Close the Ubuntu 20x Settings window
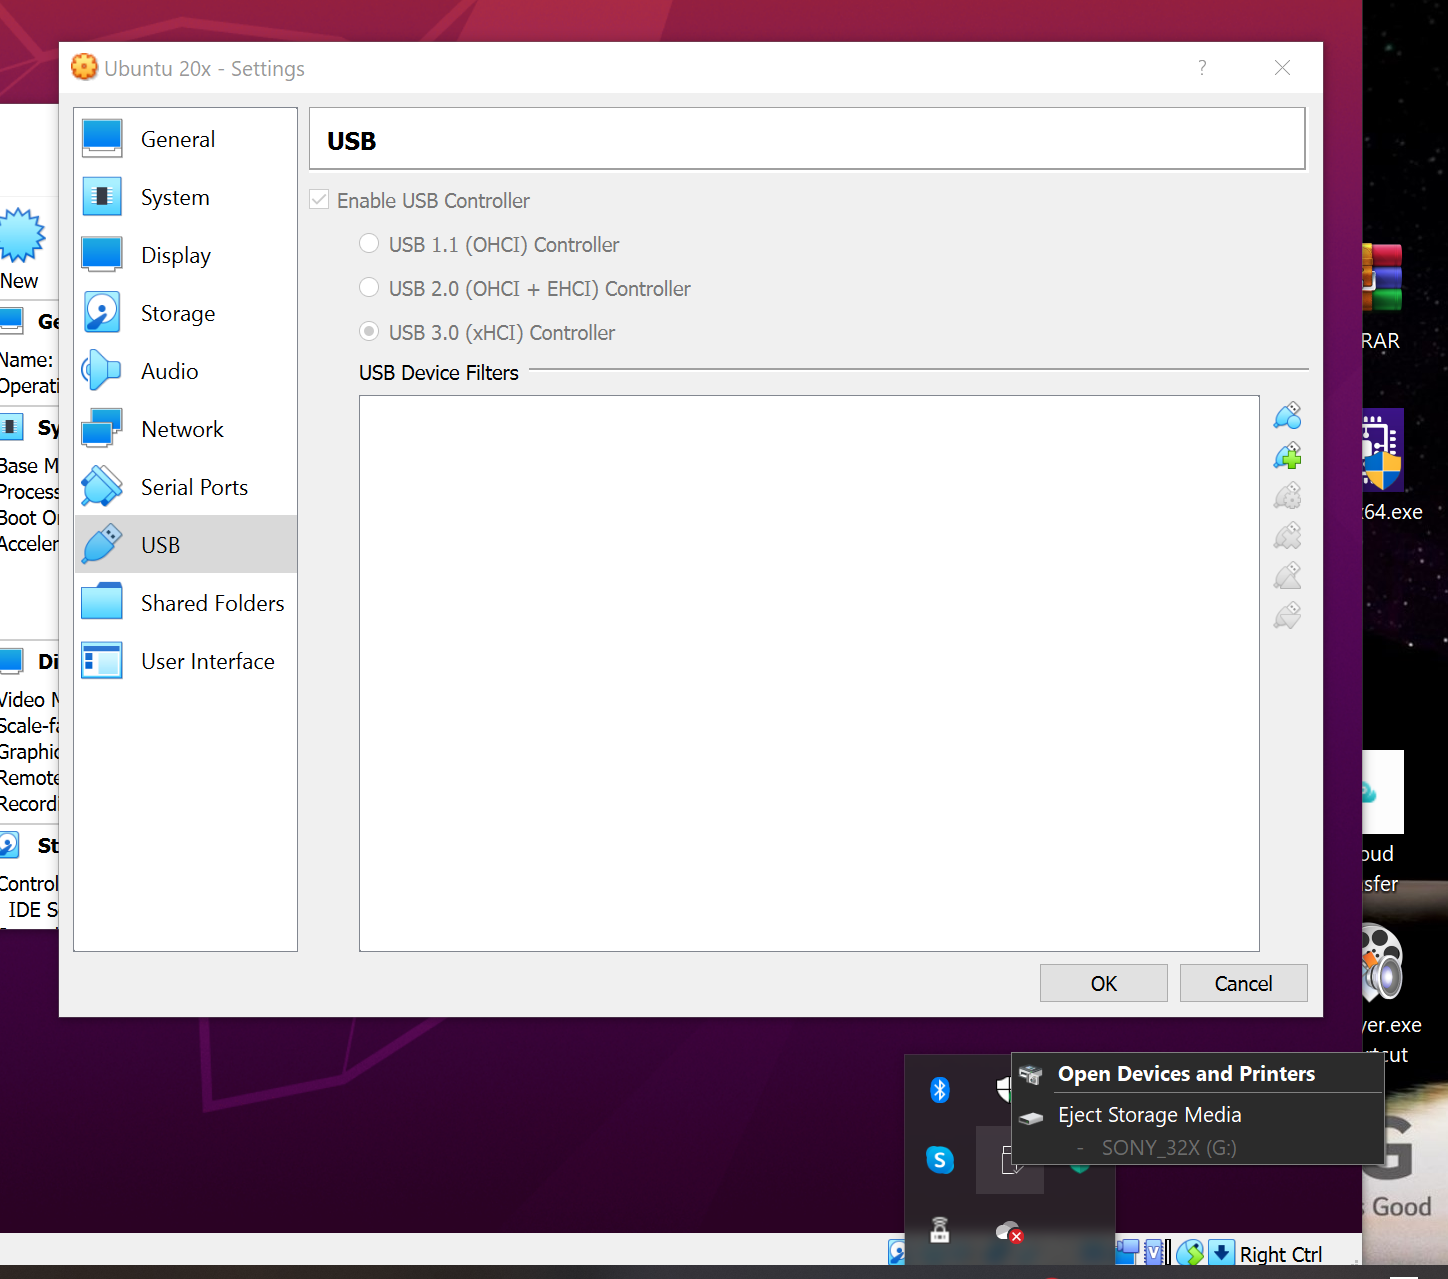 coord(1283,68)
